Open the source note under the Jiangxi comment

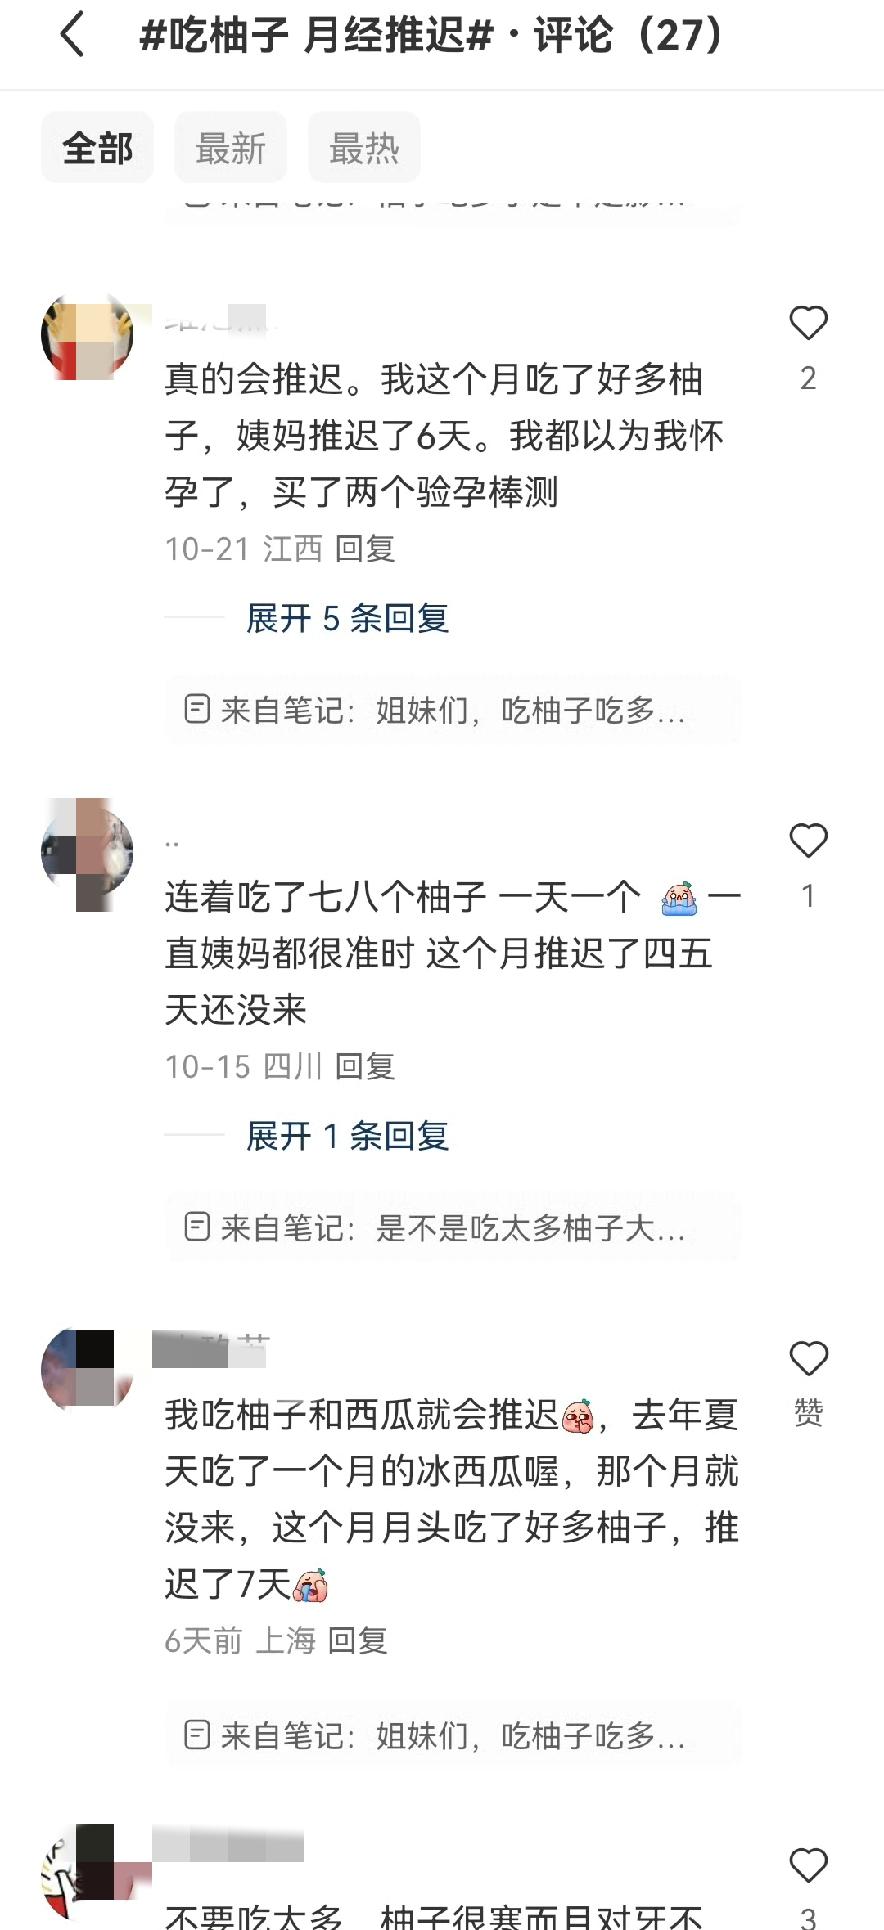pos(452,710)
